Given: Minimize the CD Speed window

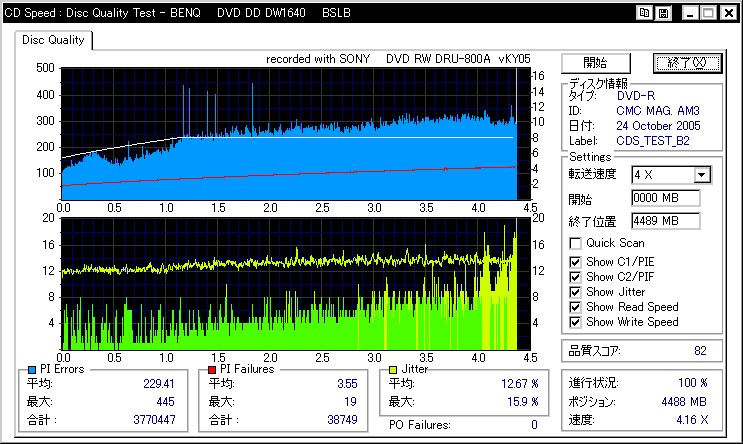Looking at the screenshot, I should pyautogui.click(x=689, y=13).
